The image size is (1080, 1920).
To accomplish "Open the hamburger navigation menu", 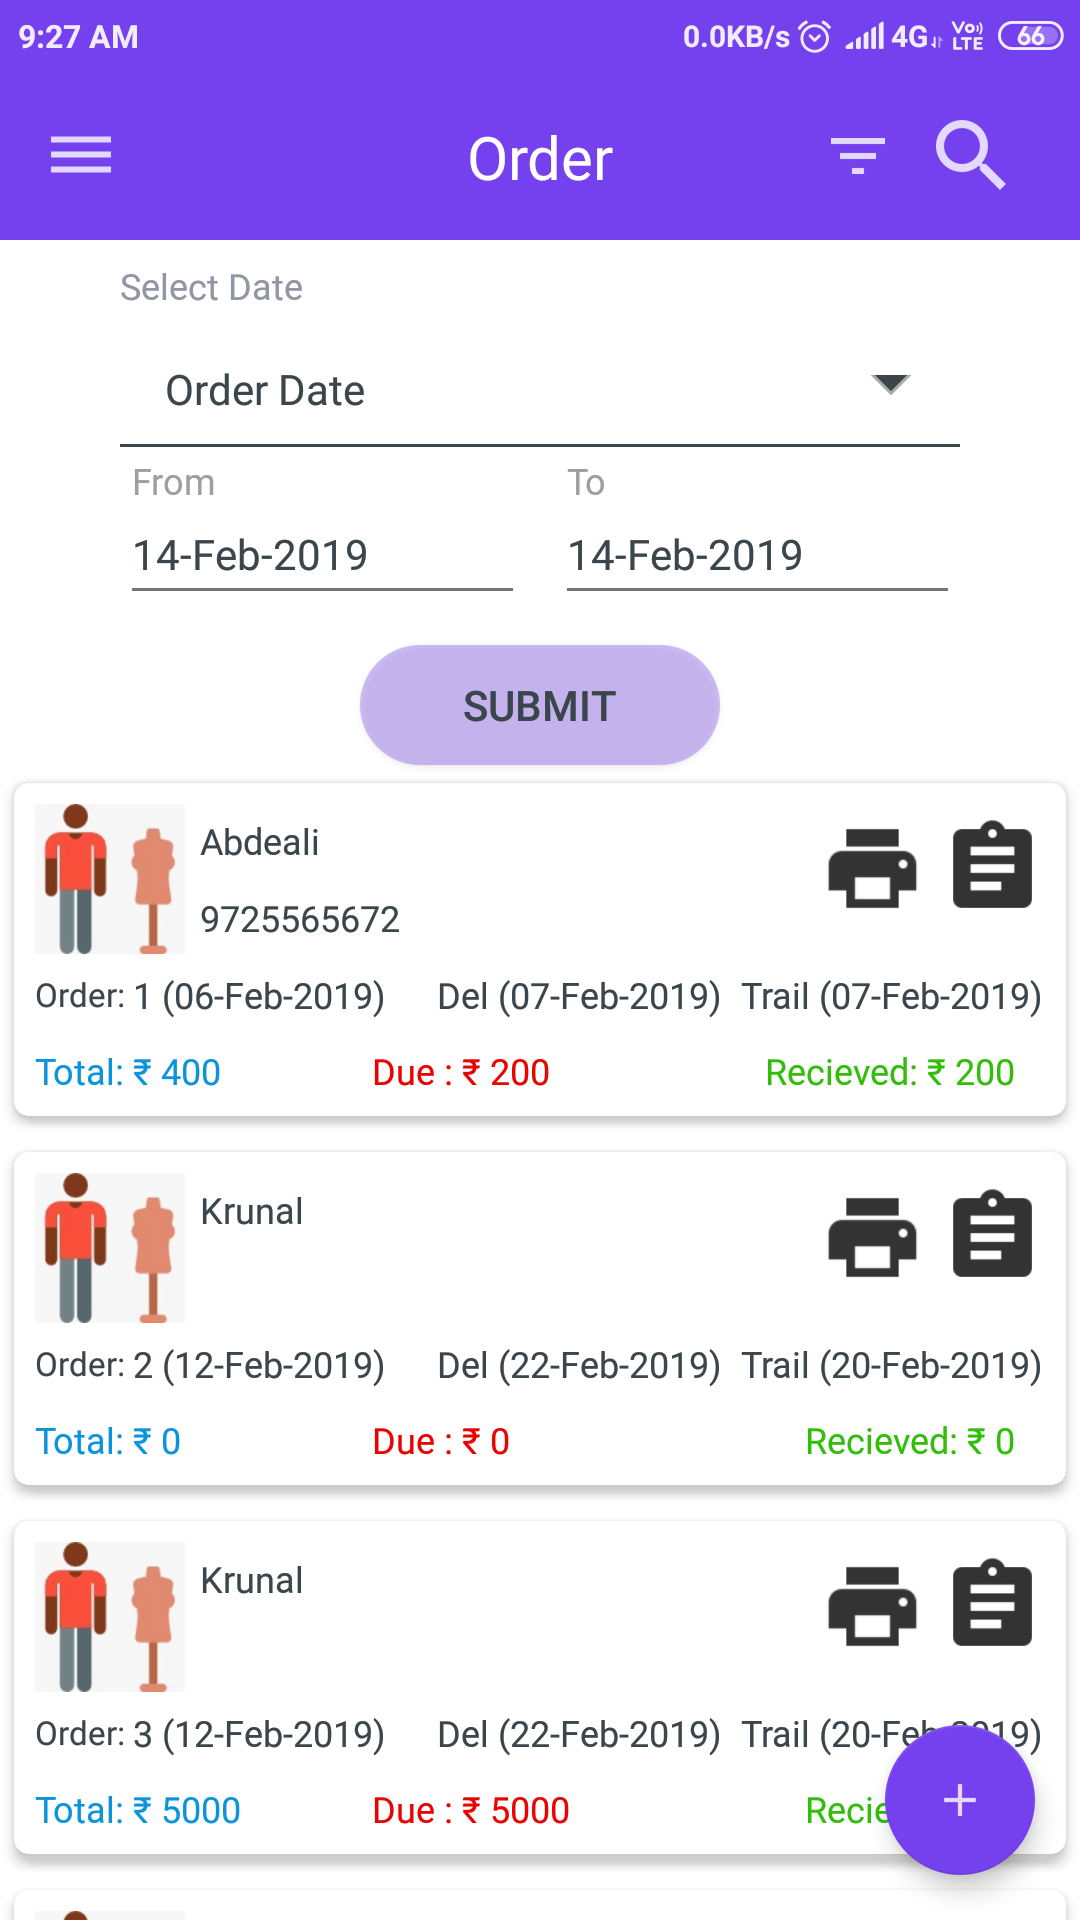I will [x=81, y=155].
